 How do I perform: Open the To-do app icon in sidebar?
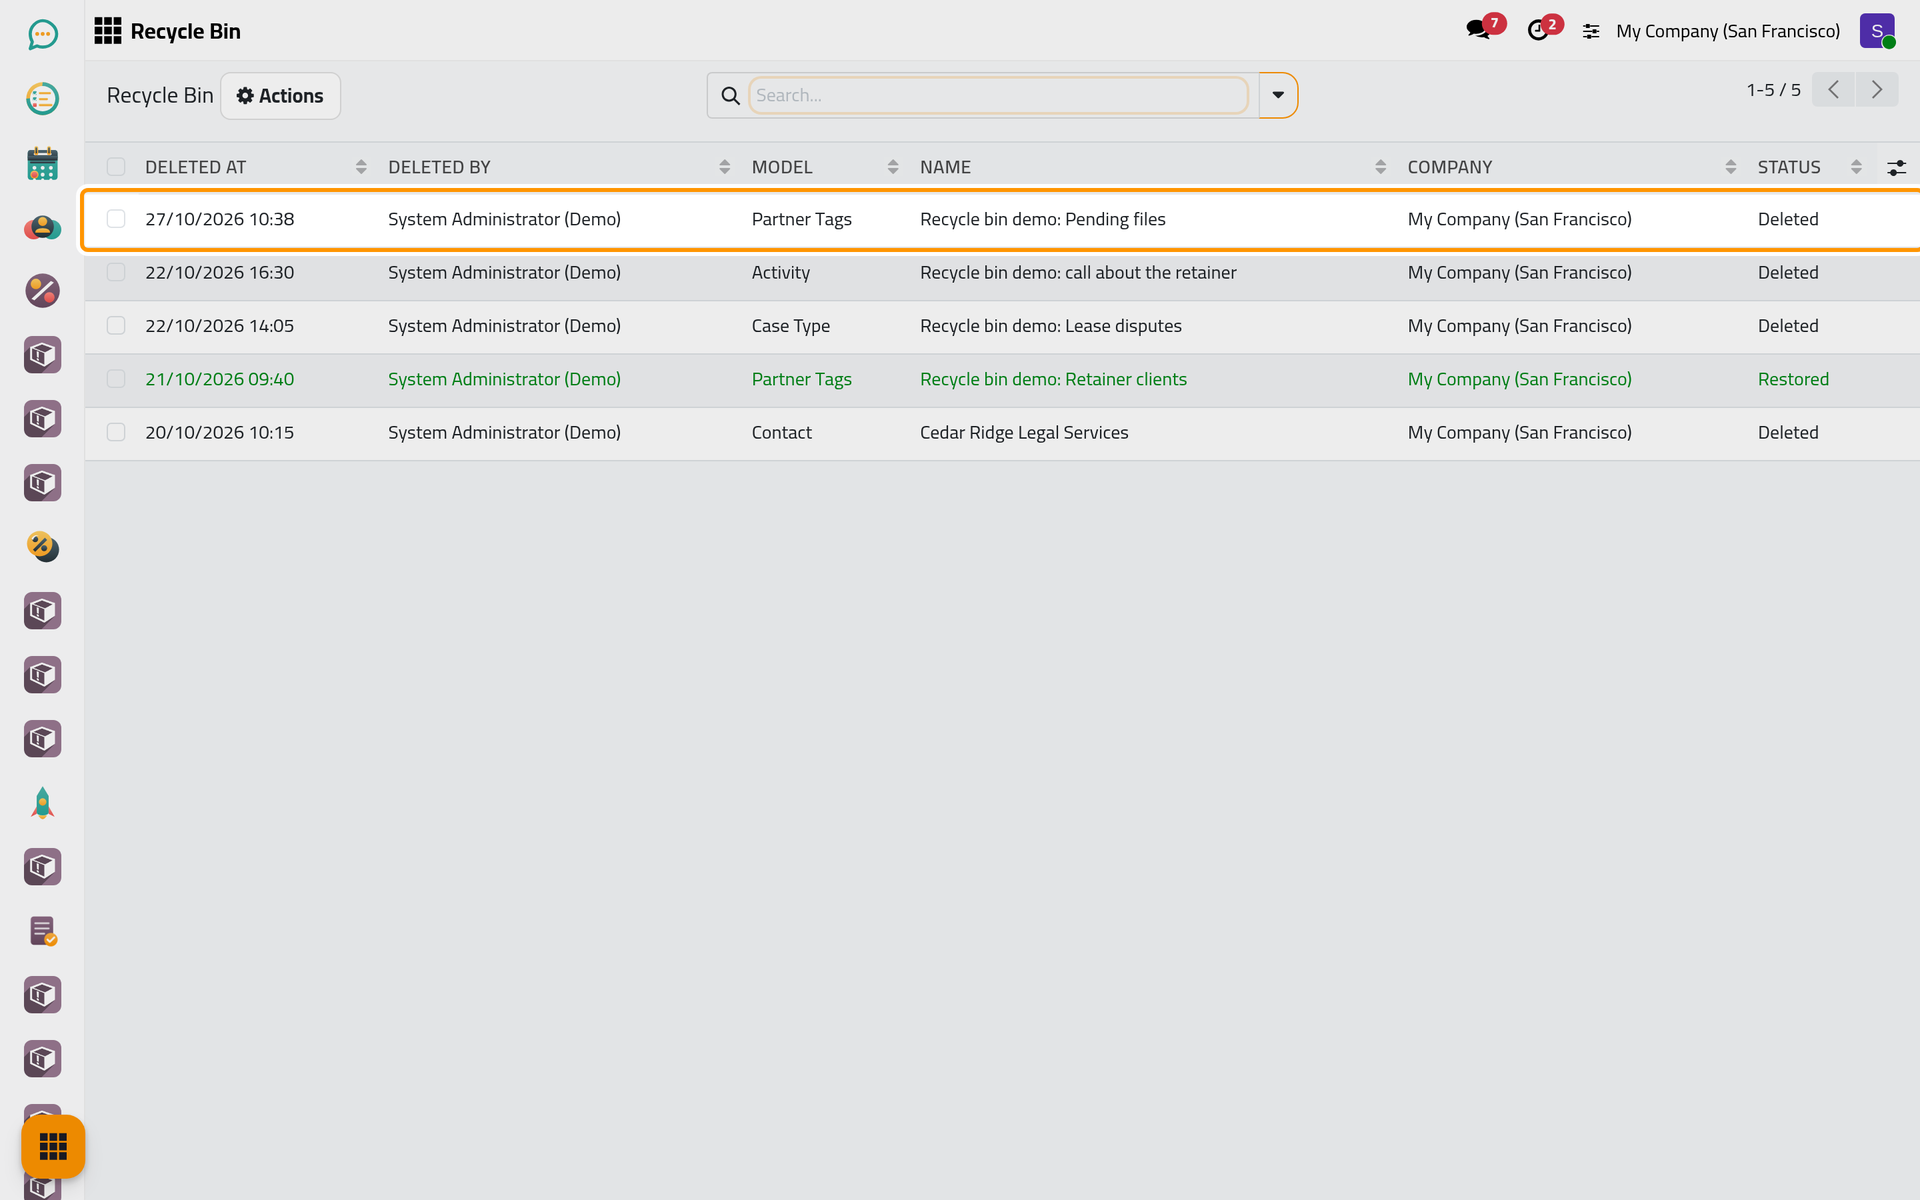tap(42, 99)
